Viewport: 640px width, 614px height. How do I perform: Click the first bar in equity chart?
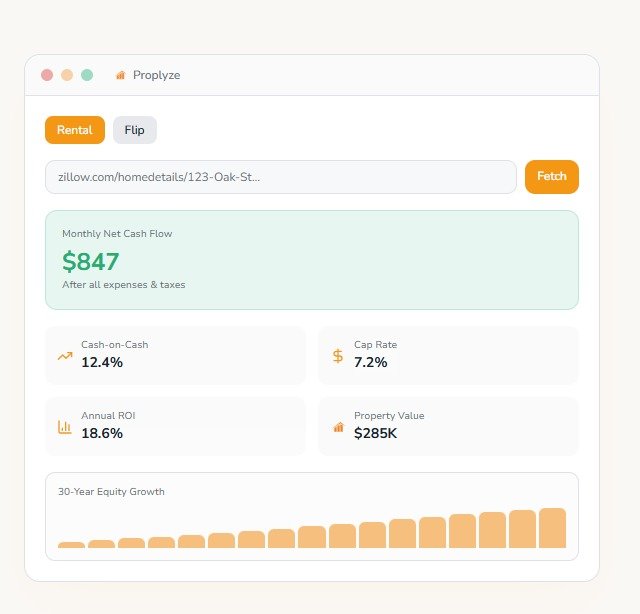(x=71, y=544)
